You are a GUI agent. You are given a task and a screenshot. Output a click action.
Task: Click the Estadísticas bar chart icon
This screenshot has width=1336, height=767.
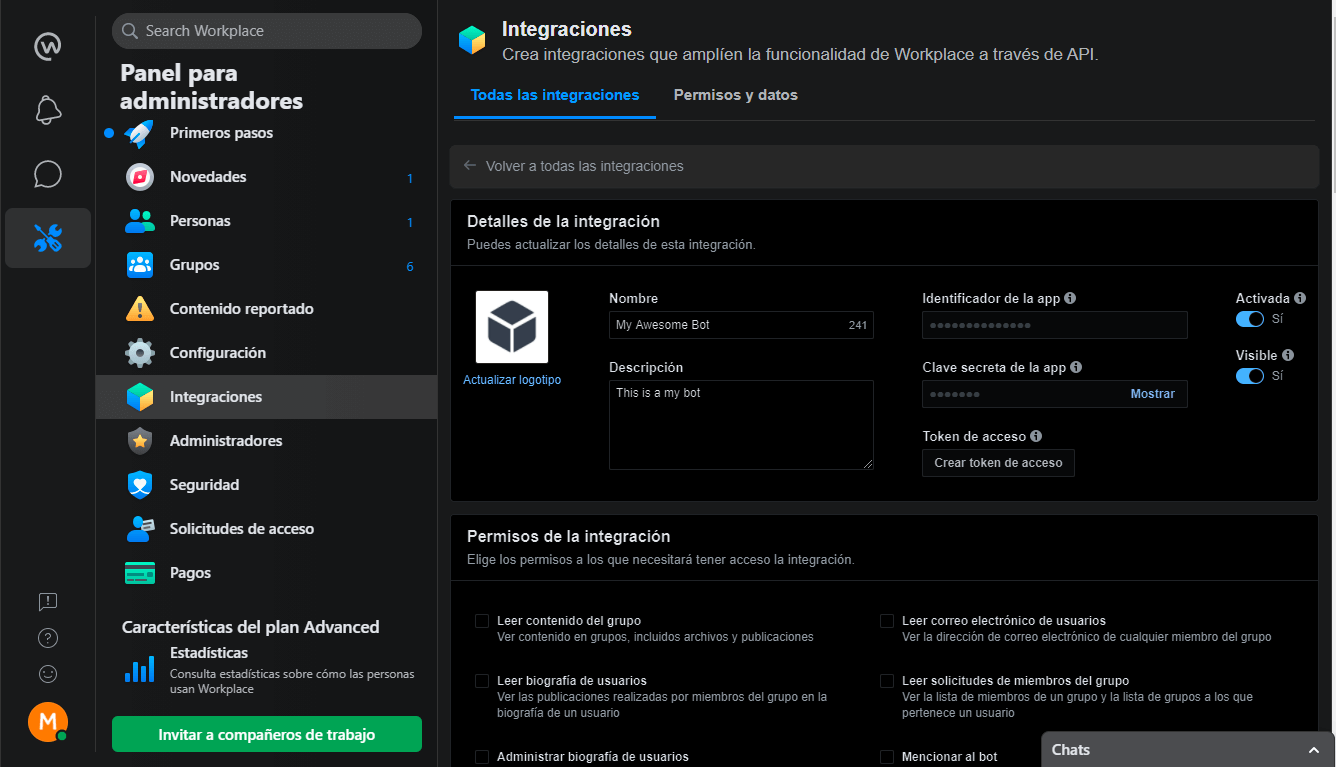click(x=139, y=669)
